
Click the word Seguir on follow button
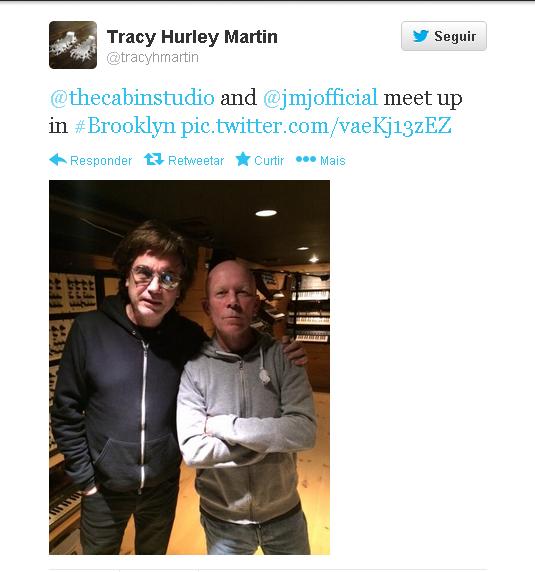[x=455, y=36]
